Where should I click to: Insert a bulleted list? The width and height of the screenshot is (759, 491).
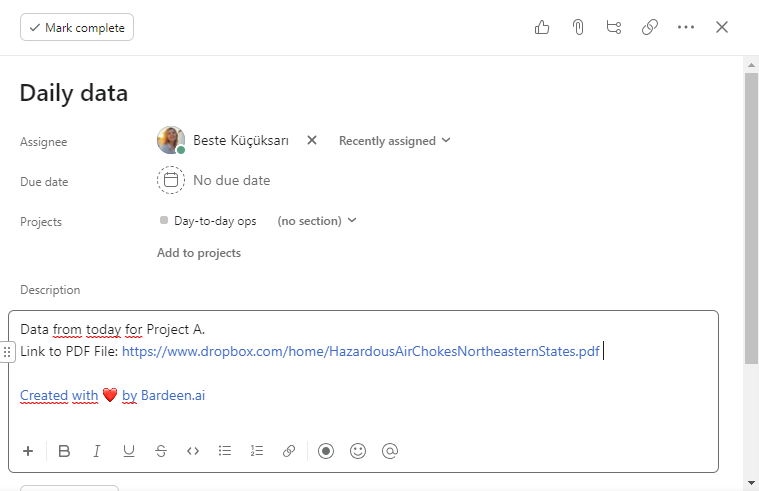225,451
